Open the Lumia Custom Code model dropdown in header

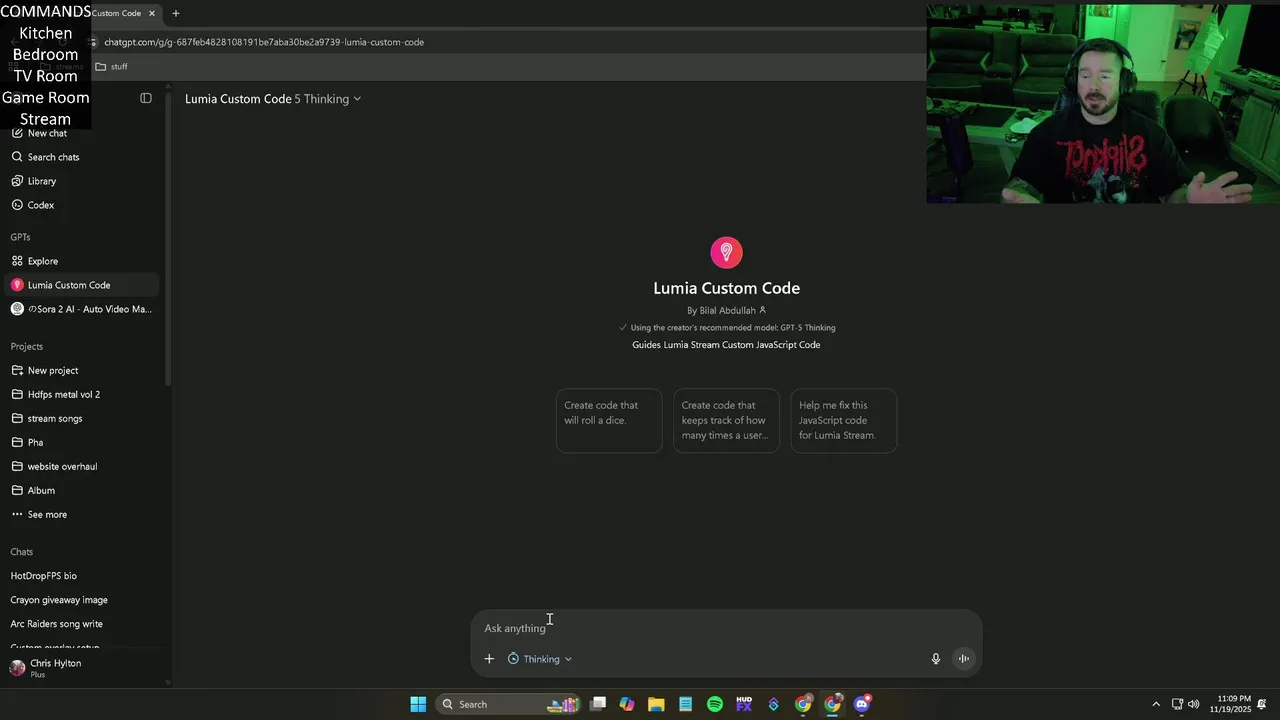coord(273,99)
